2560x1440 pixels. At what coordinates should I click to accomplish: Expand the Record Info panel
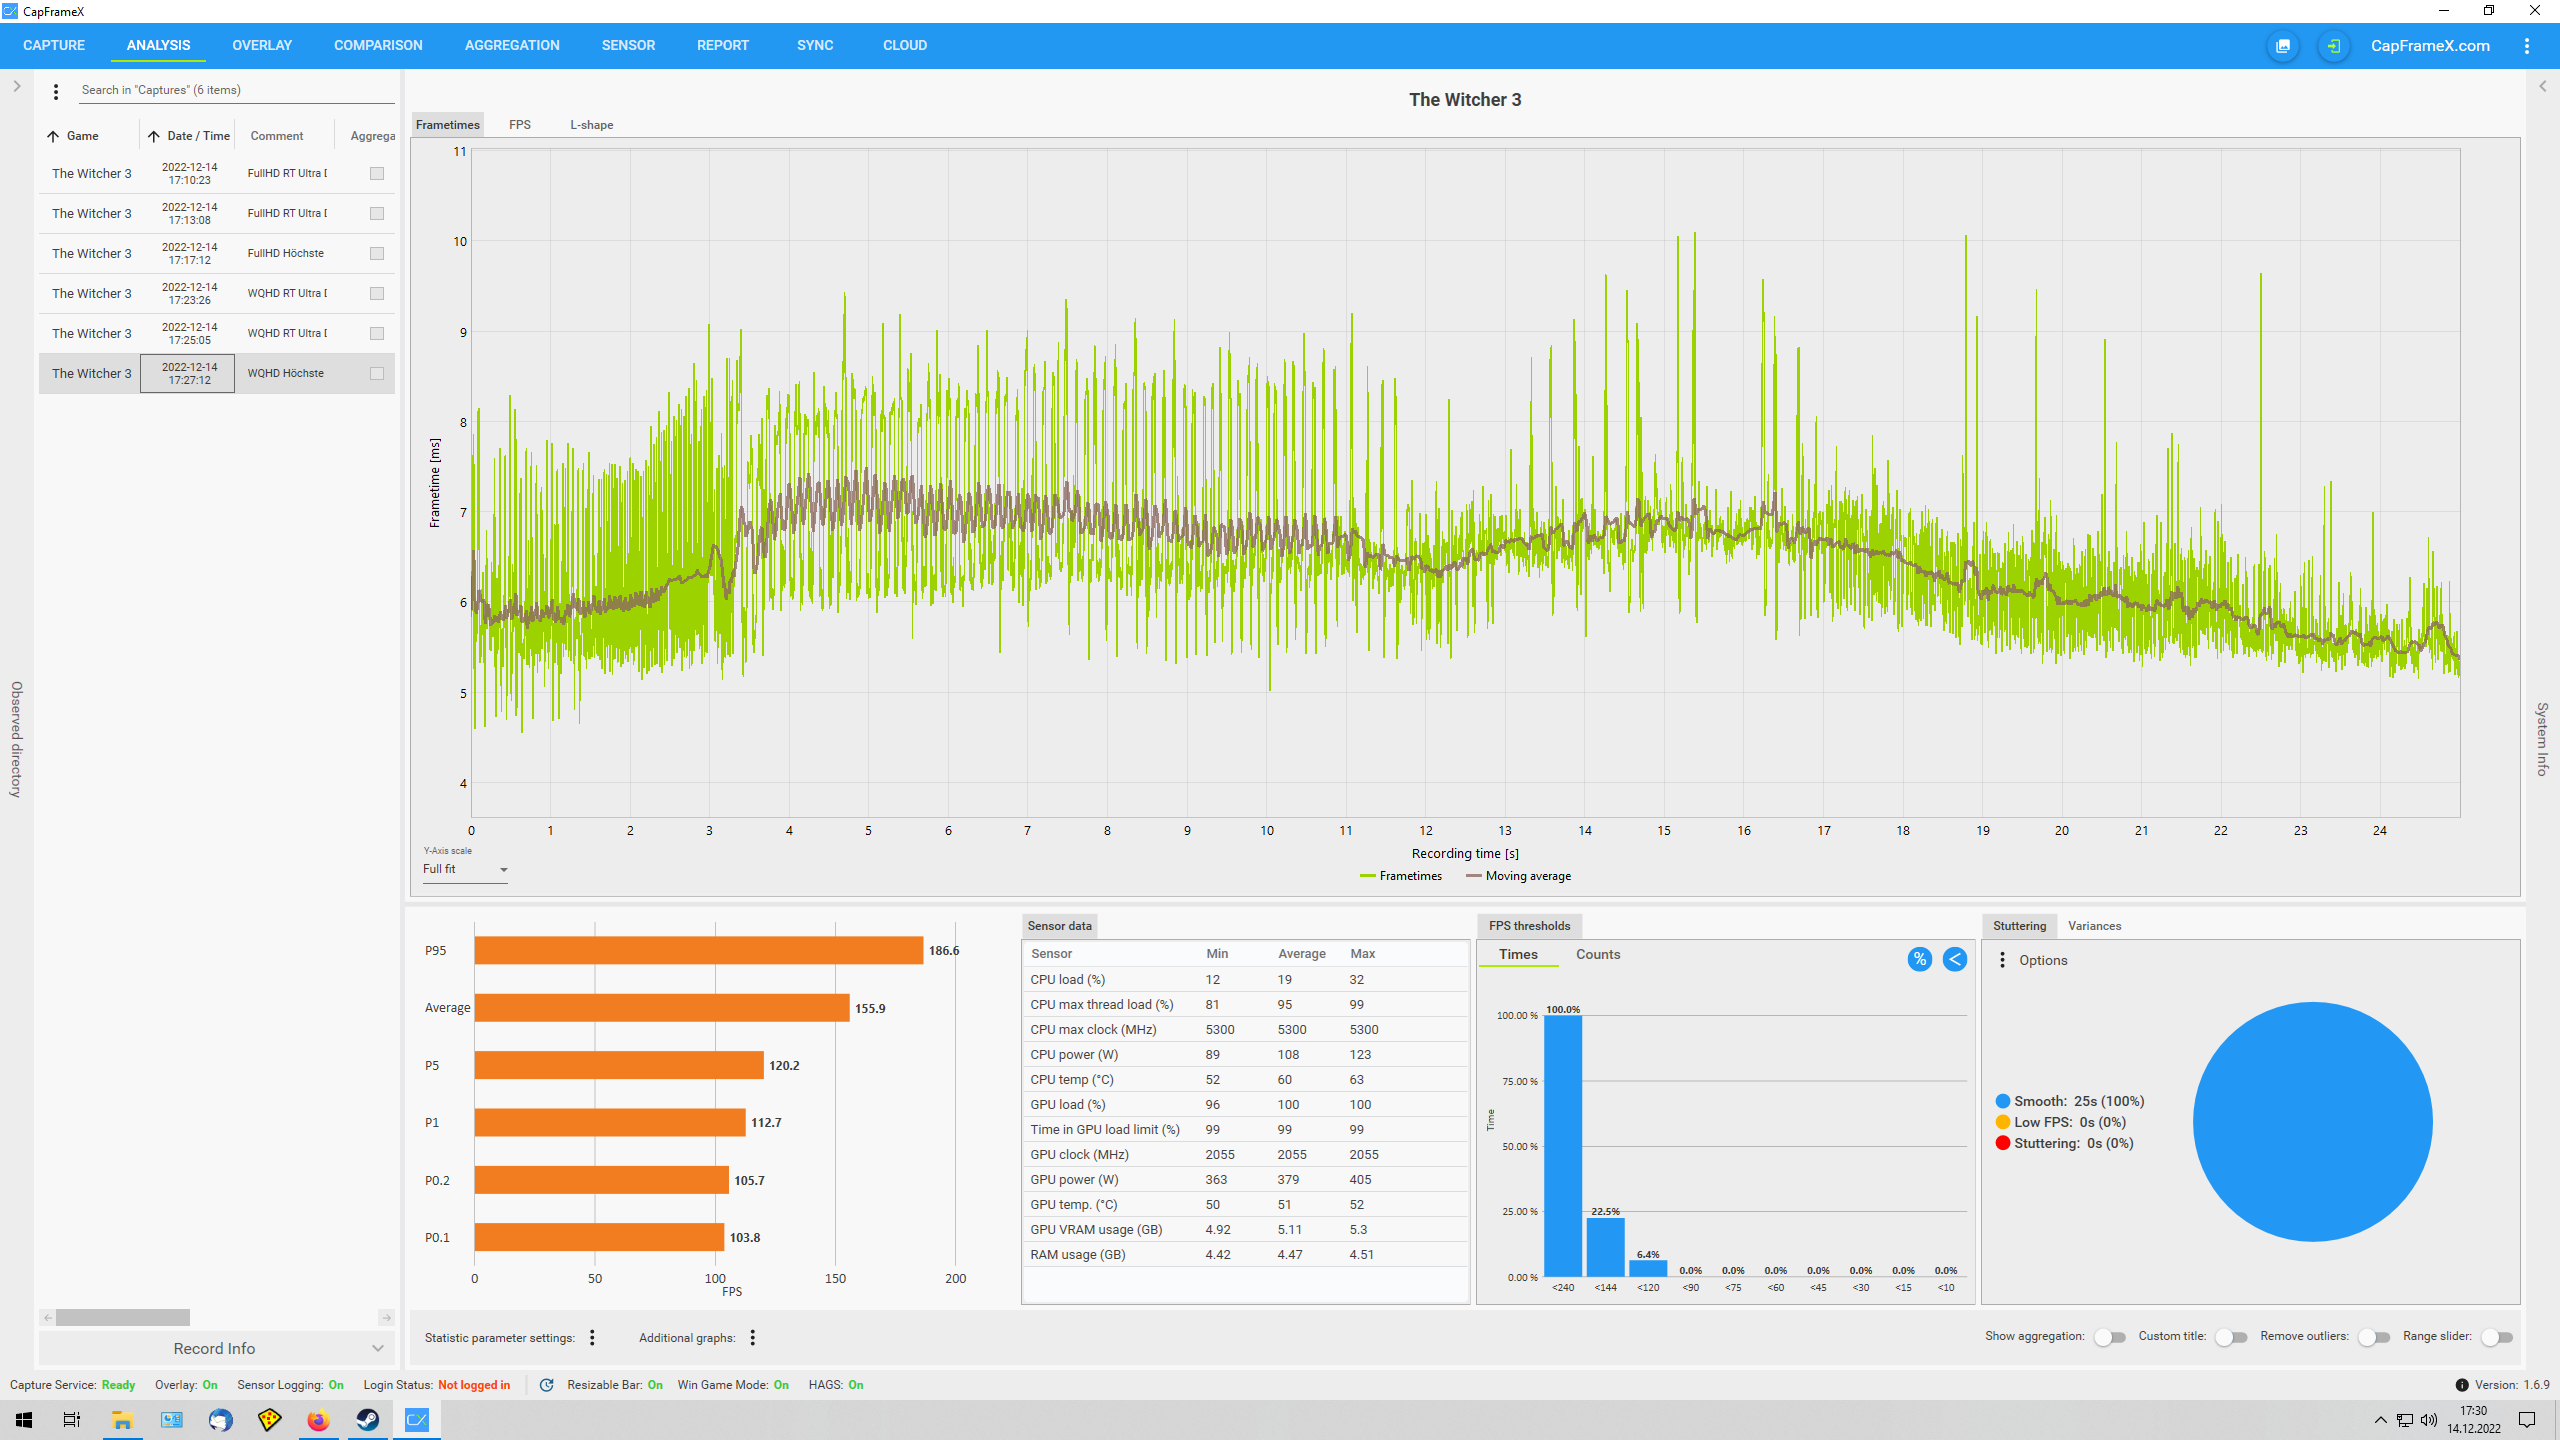point(216,1348)
